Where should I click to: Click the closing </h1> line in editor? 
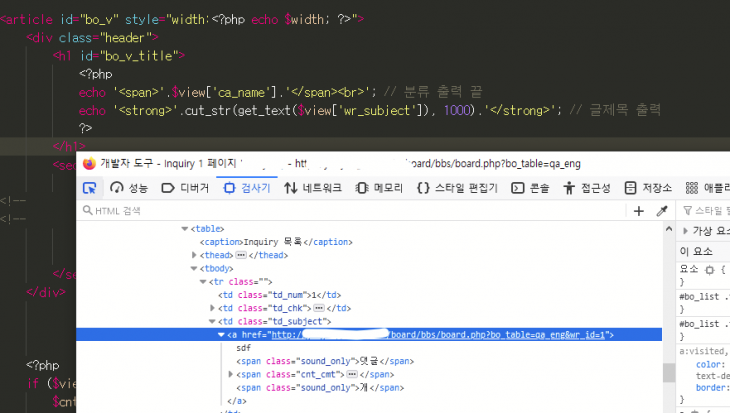[69, 146]
